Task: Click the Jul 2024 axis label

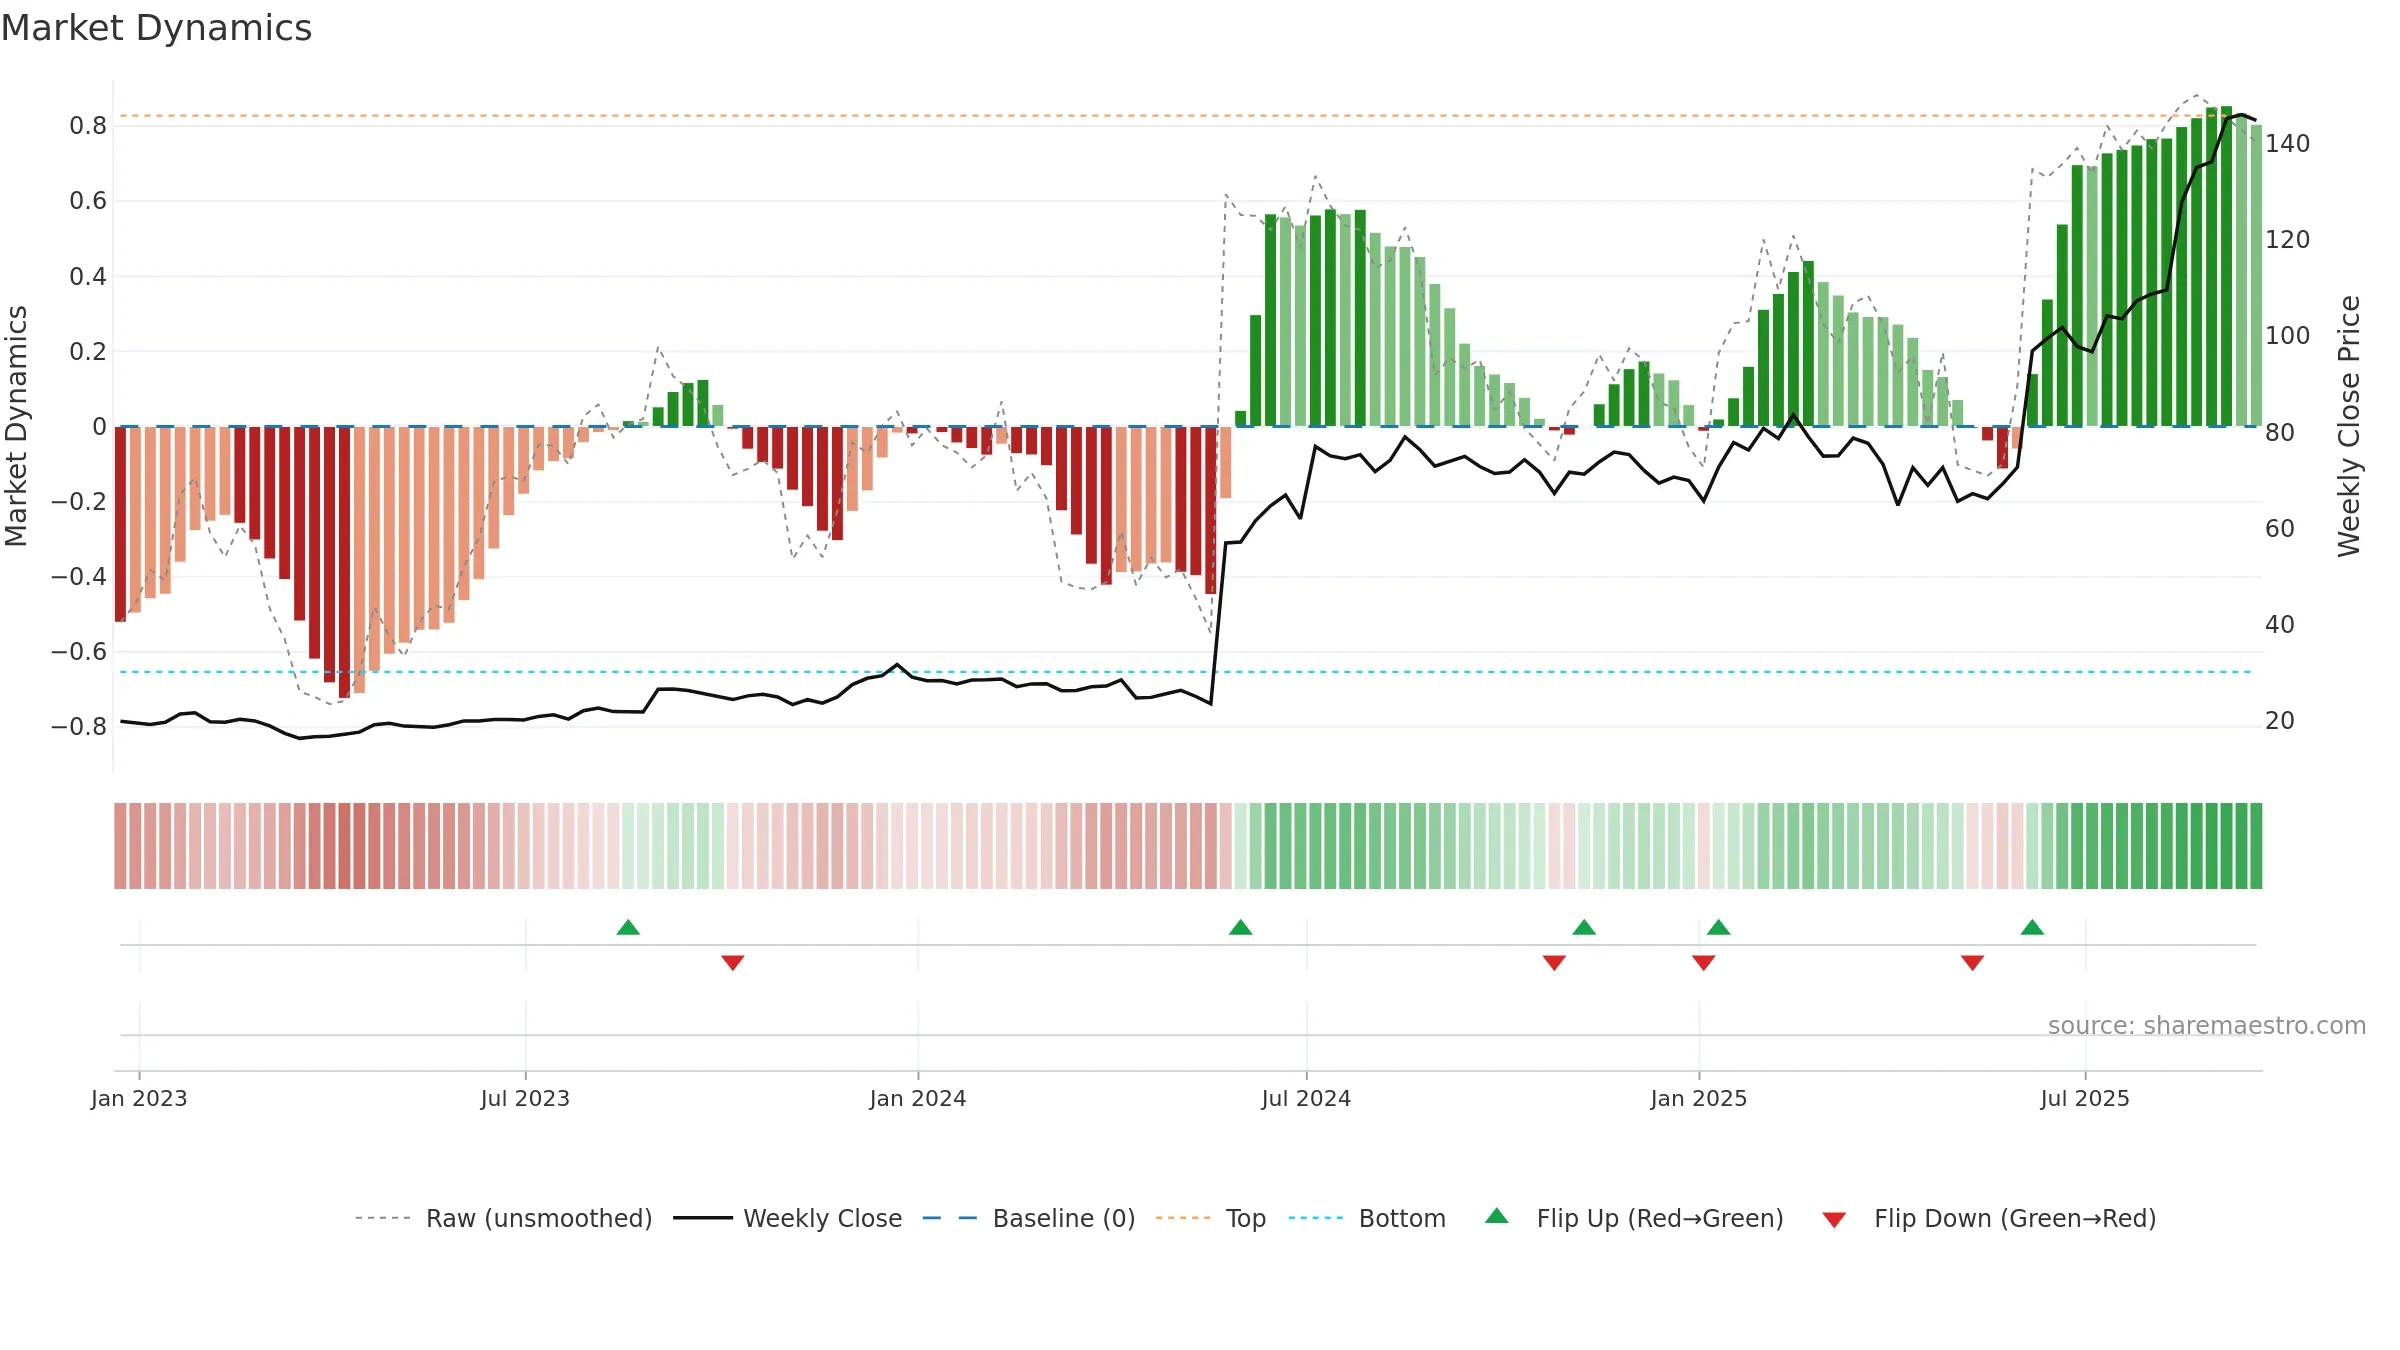Action: 1306,1098
